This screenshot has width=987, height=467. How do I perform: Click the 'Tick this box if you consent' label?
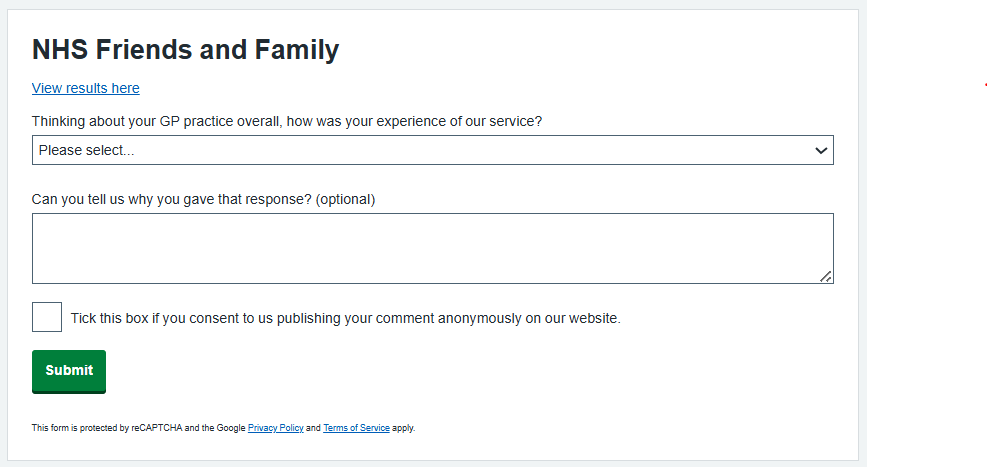pyautogui.click(x=345, y=319)
